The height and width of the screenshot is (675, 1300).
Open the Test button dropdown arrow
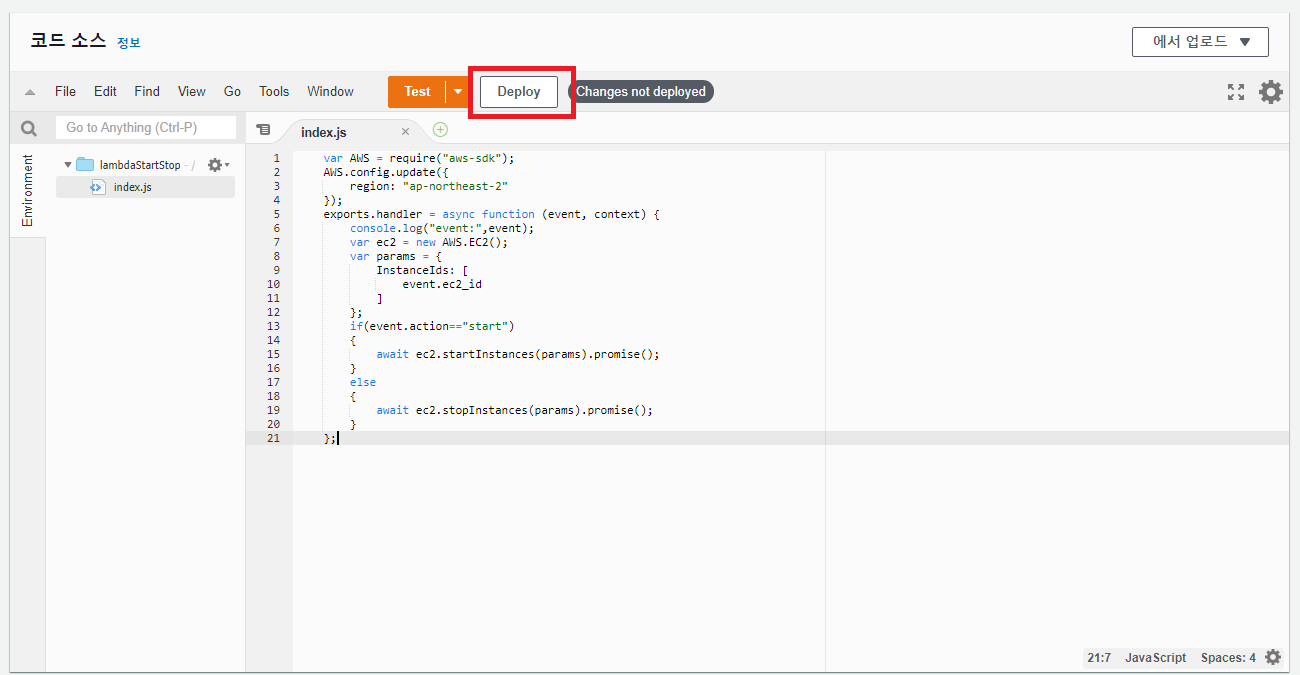click(458, 92)
